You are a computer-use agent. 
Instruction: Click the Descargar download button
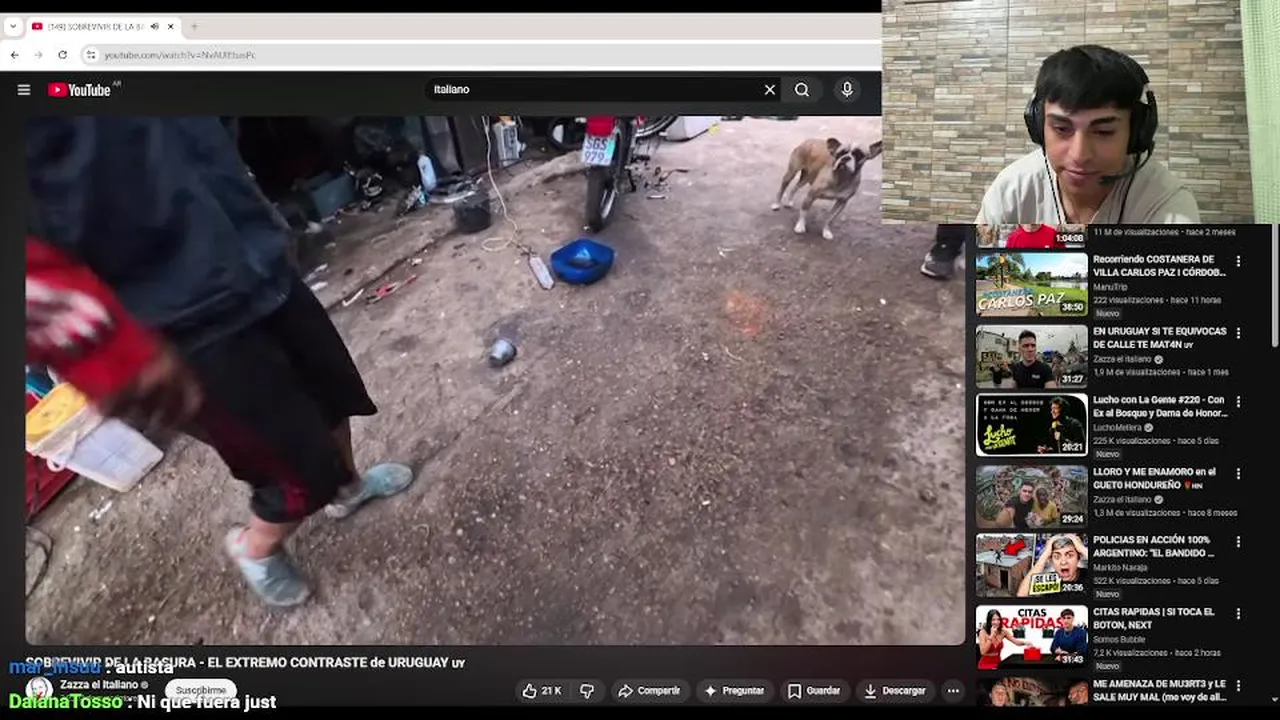tap(894, 691)
